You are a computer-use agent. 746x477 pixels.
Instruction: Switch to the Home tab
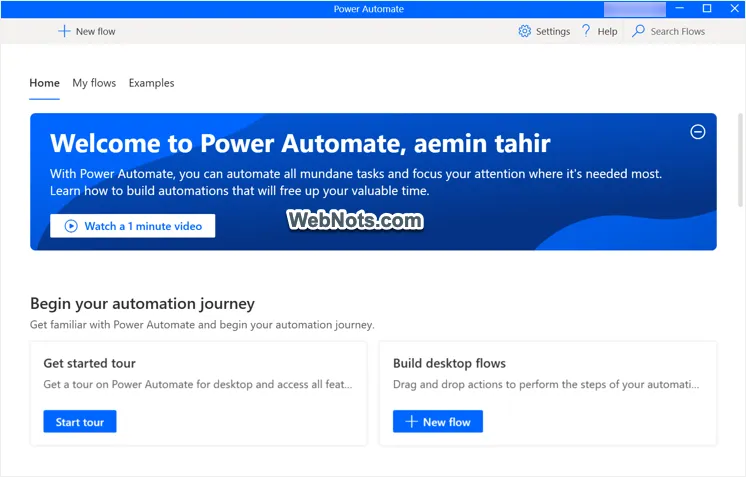pos(44,83)
